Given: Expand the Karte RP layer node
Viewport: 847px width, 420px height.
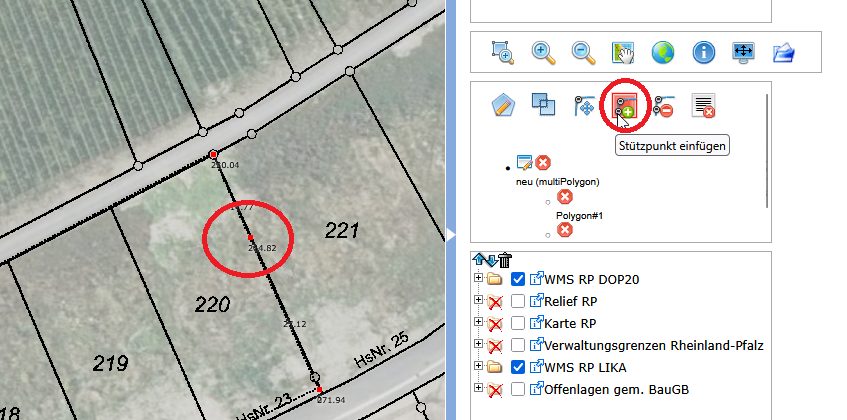Looking at the screenshot, I should [x=478, y=323].
